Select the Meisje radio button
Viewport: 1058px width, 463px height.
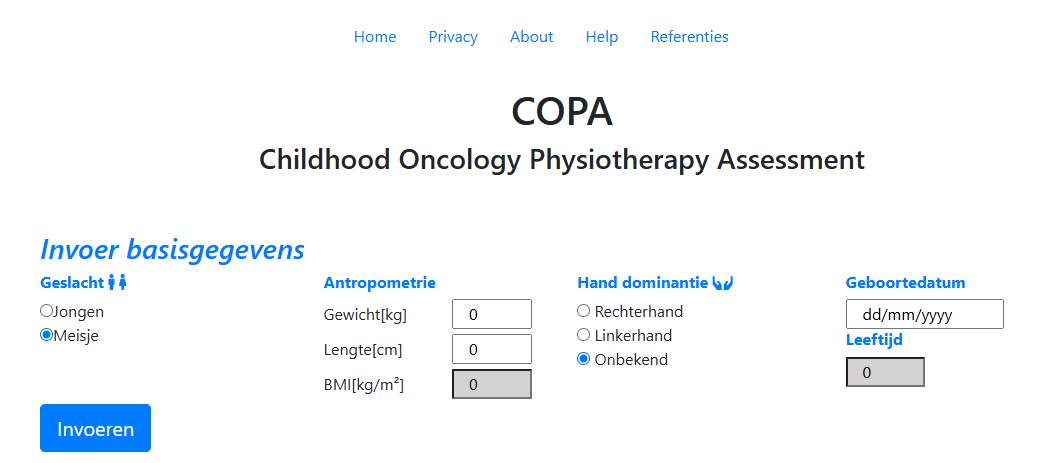[x=46, y=335]
